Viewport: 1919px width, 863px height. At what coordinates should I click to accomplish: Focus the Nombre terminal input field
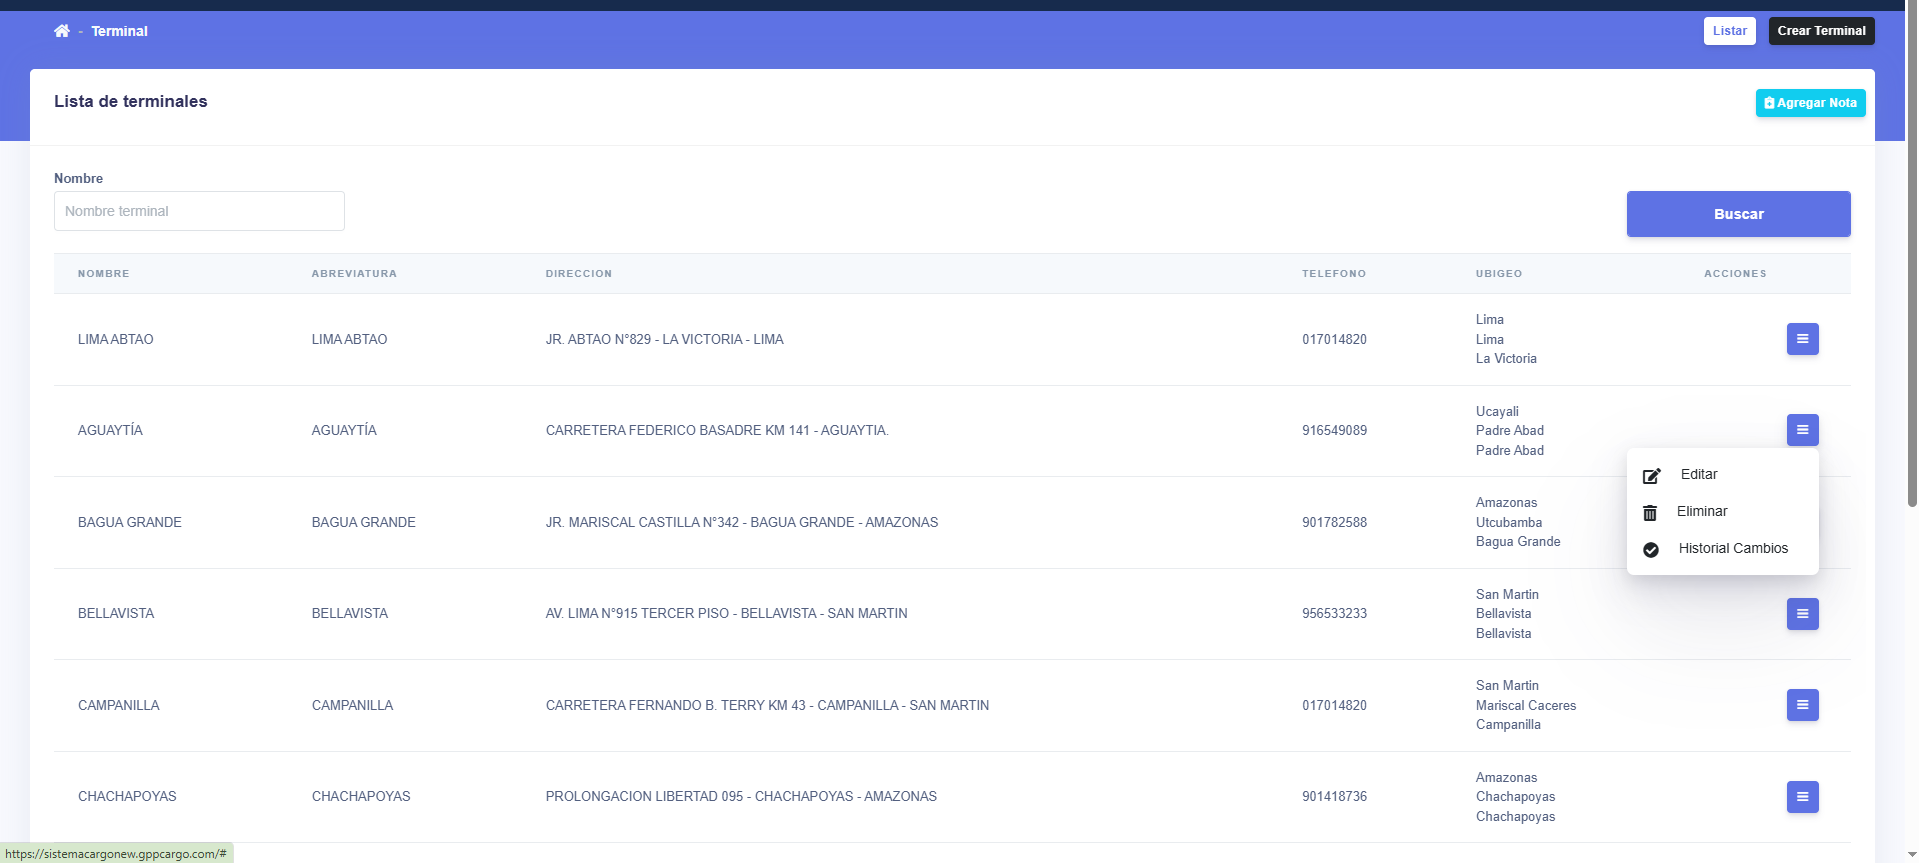(199, 211)
